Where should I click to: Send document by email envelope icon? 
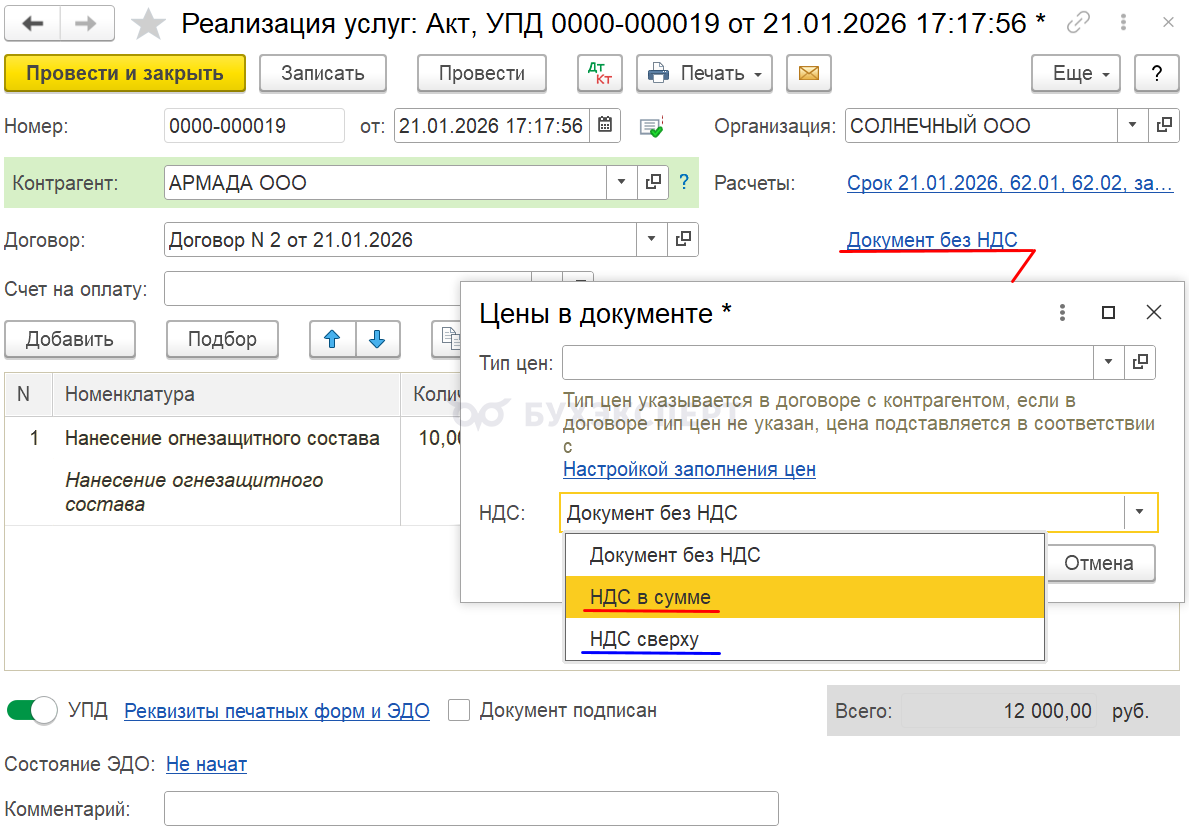[808, 74]
